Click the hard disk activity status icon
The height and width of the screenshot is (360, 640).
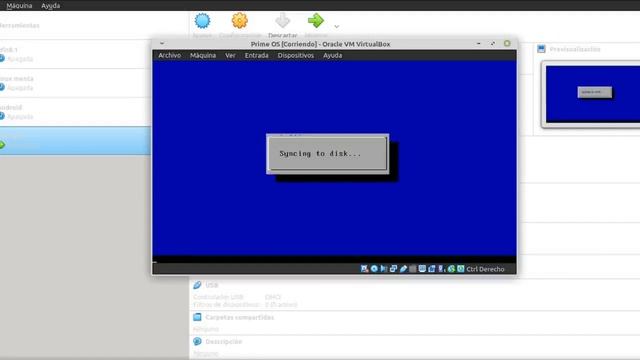(x=364, y=269)
